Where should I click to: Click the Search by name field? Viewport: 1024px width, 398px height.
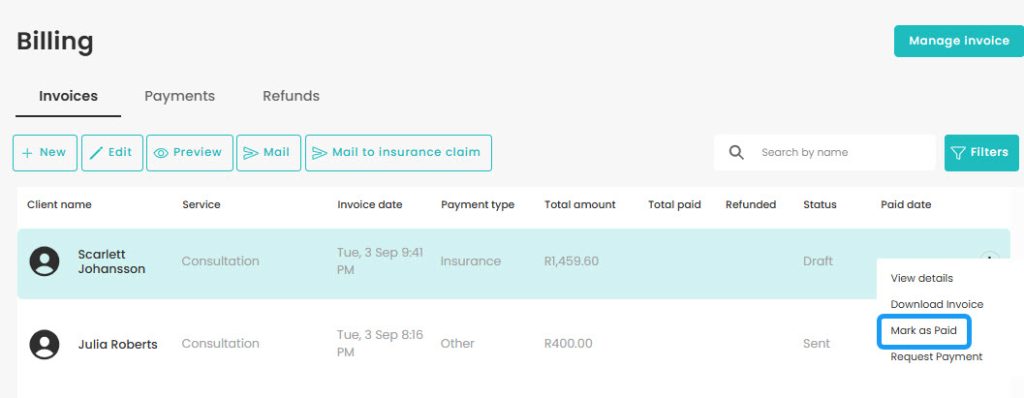click(825, 153)
